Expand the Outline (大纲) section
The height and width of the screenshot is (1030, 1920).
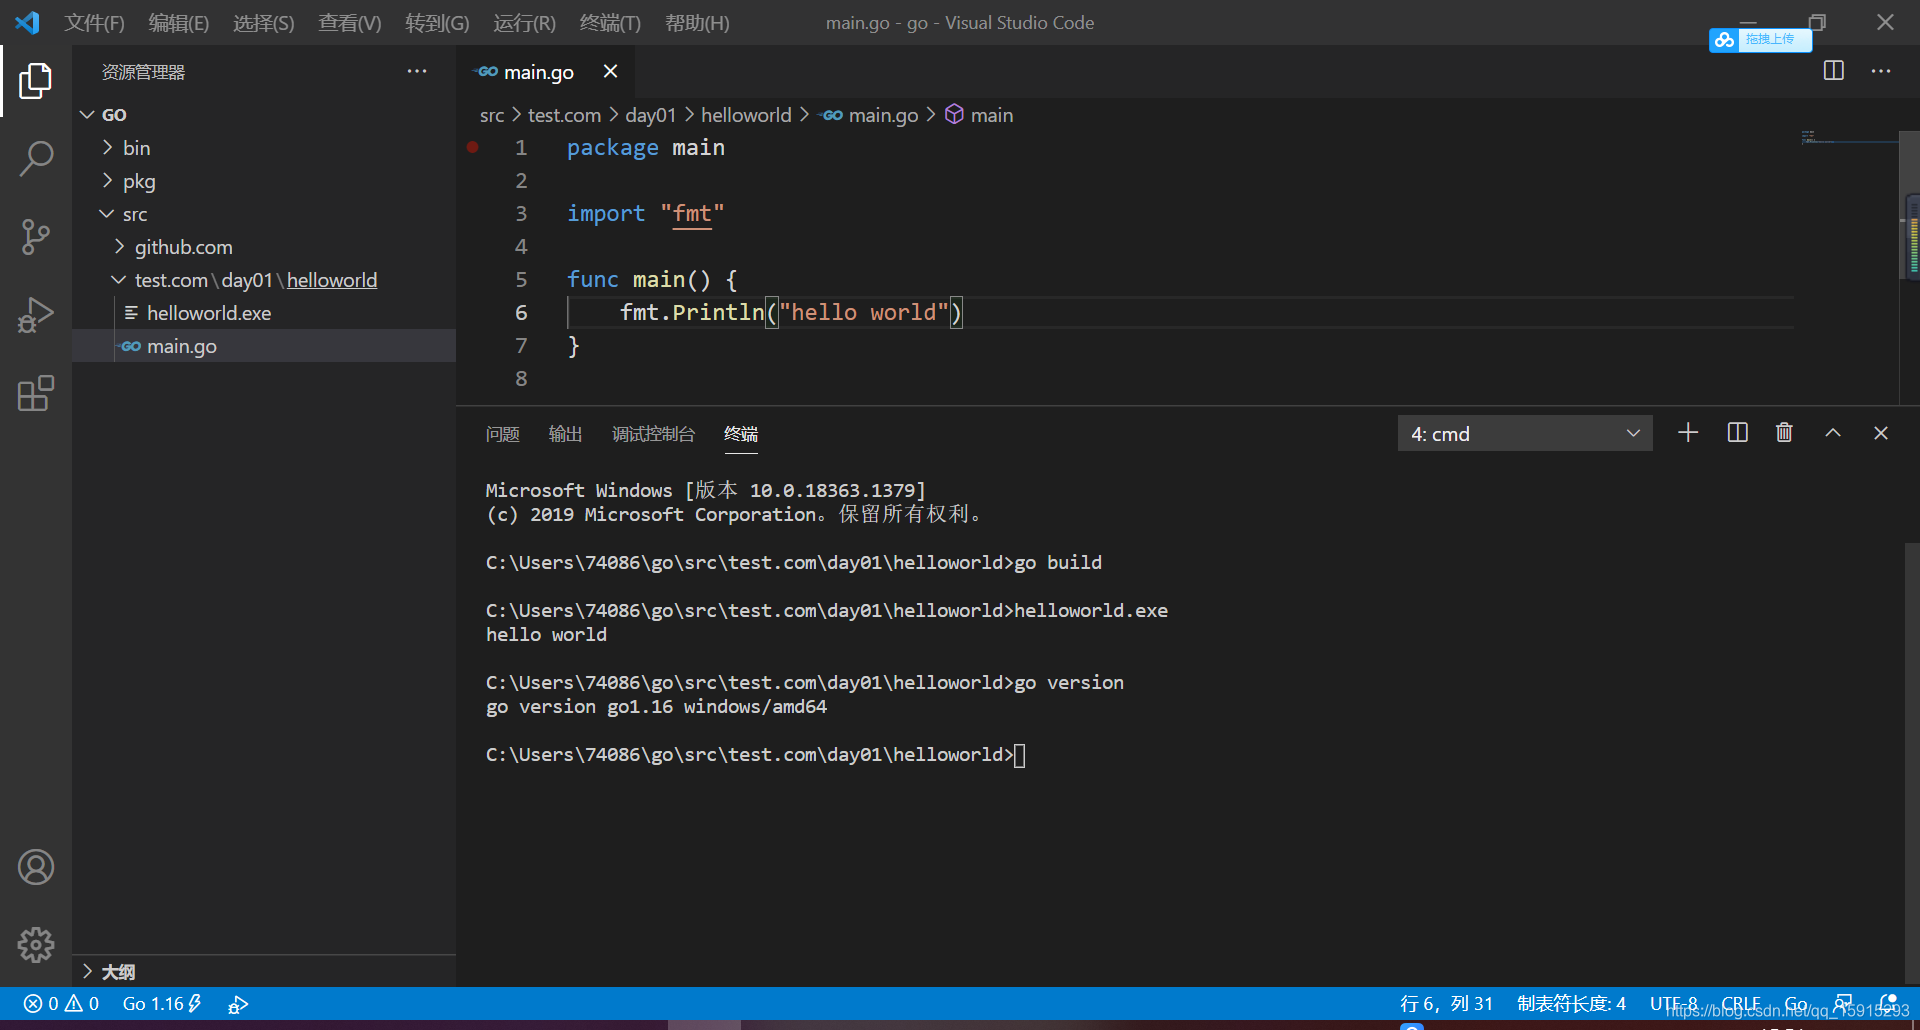[264, 972]
